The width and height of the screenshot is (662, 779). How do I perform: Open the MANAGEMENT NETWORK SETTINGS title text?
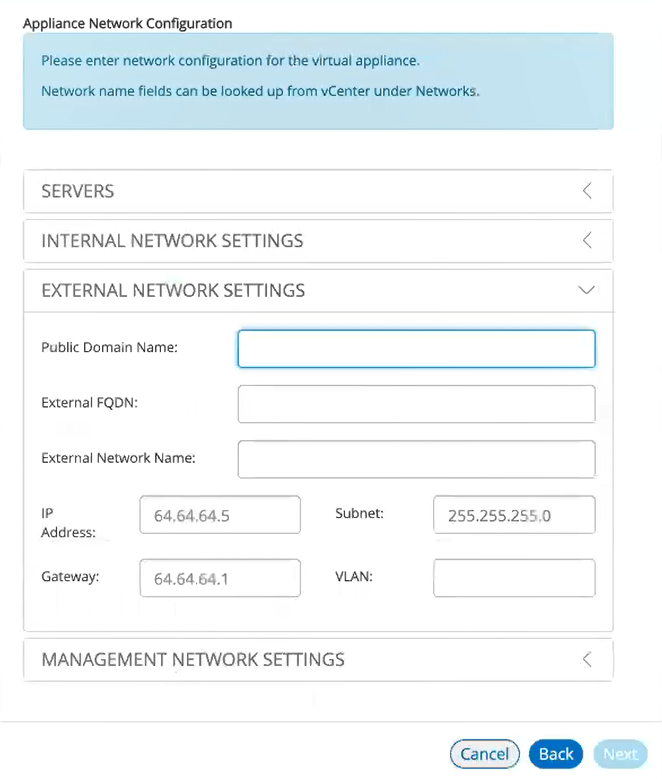click(x=193, y=659)
